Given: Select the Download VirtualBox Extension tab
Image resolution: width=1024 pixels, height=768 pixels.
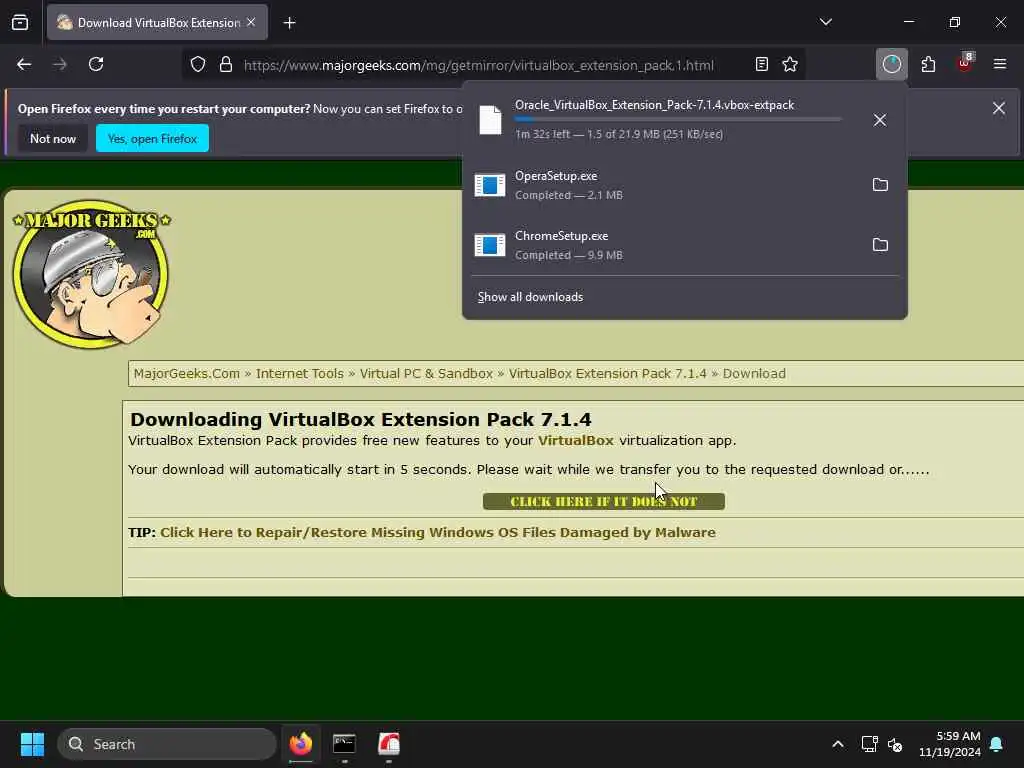Looking at the screenshot, I should pyautogui.click(x=157, y=23).
